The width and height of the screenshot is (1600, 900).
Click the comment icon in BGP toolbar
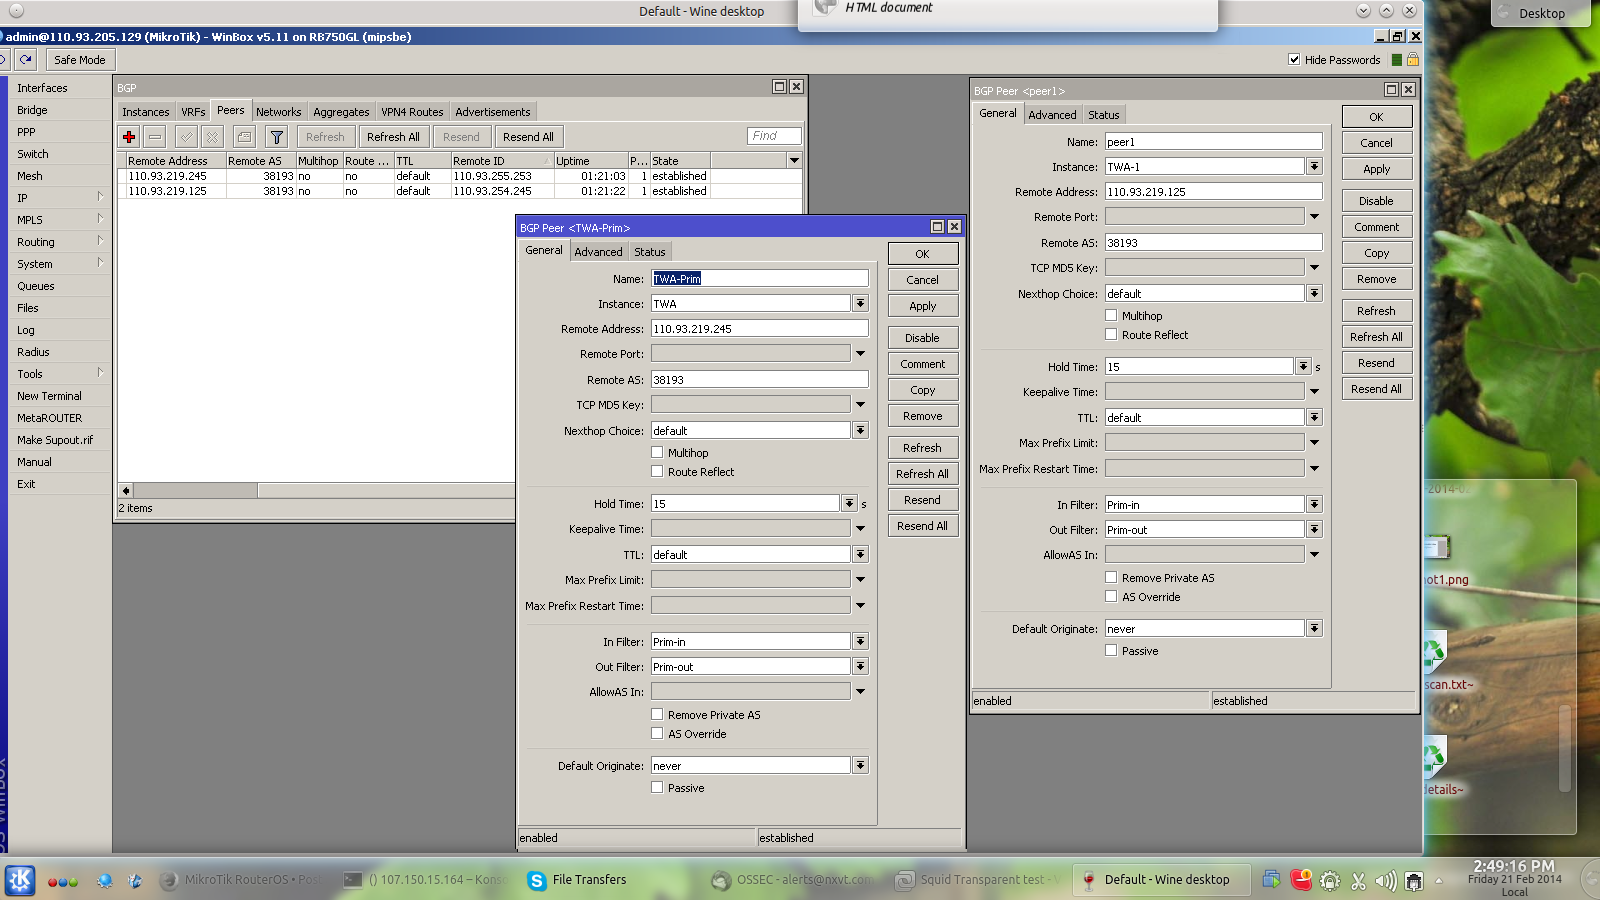pos(244,137)
